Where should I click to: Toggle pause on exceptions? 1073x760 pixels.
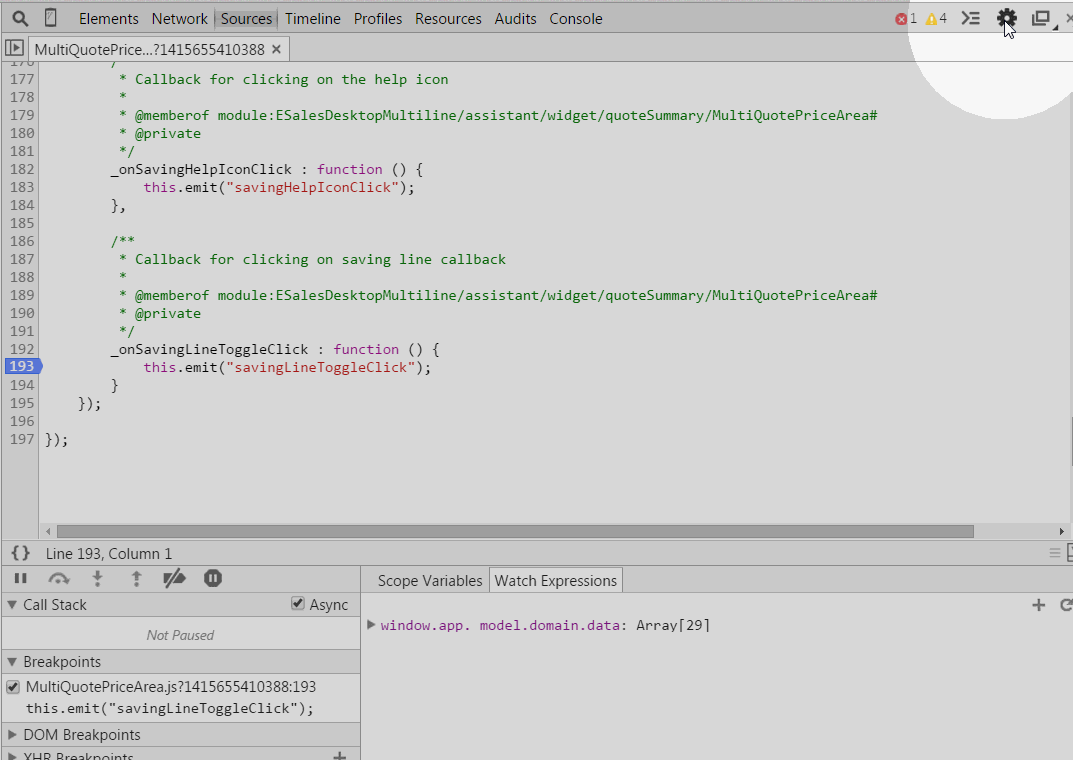pos(213,579)
